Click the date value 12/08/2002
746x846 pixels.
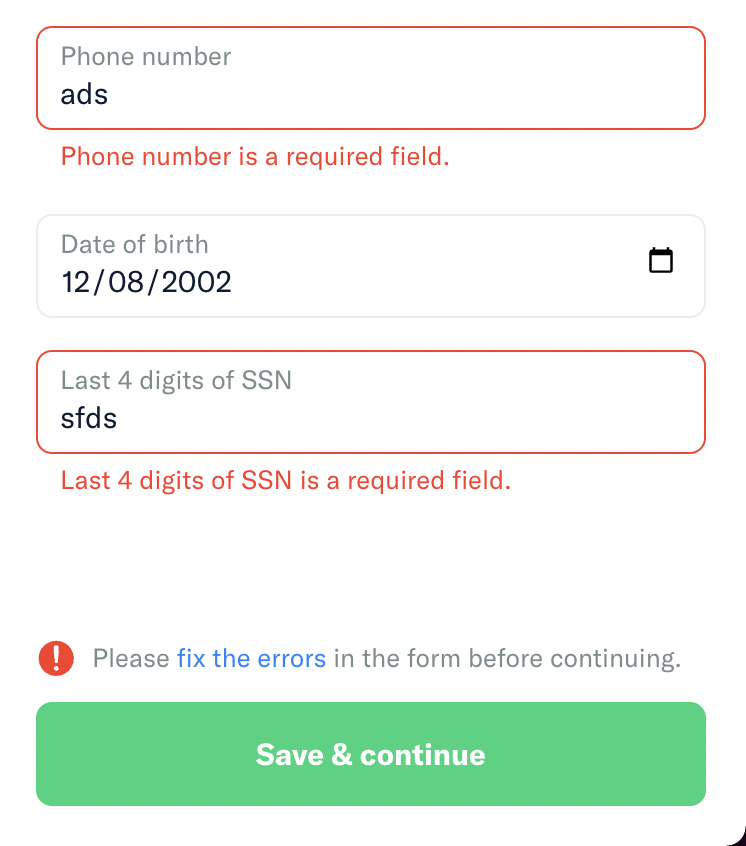click(x=146, y=283)
